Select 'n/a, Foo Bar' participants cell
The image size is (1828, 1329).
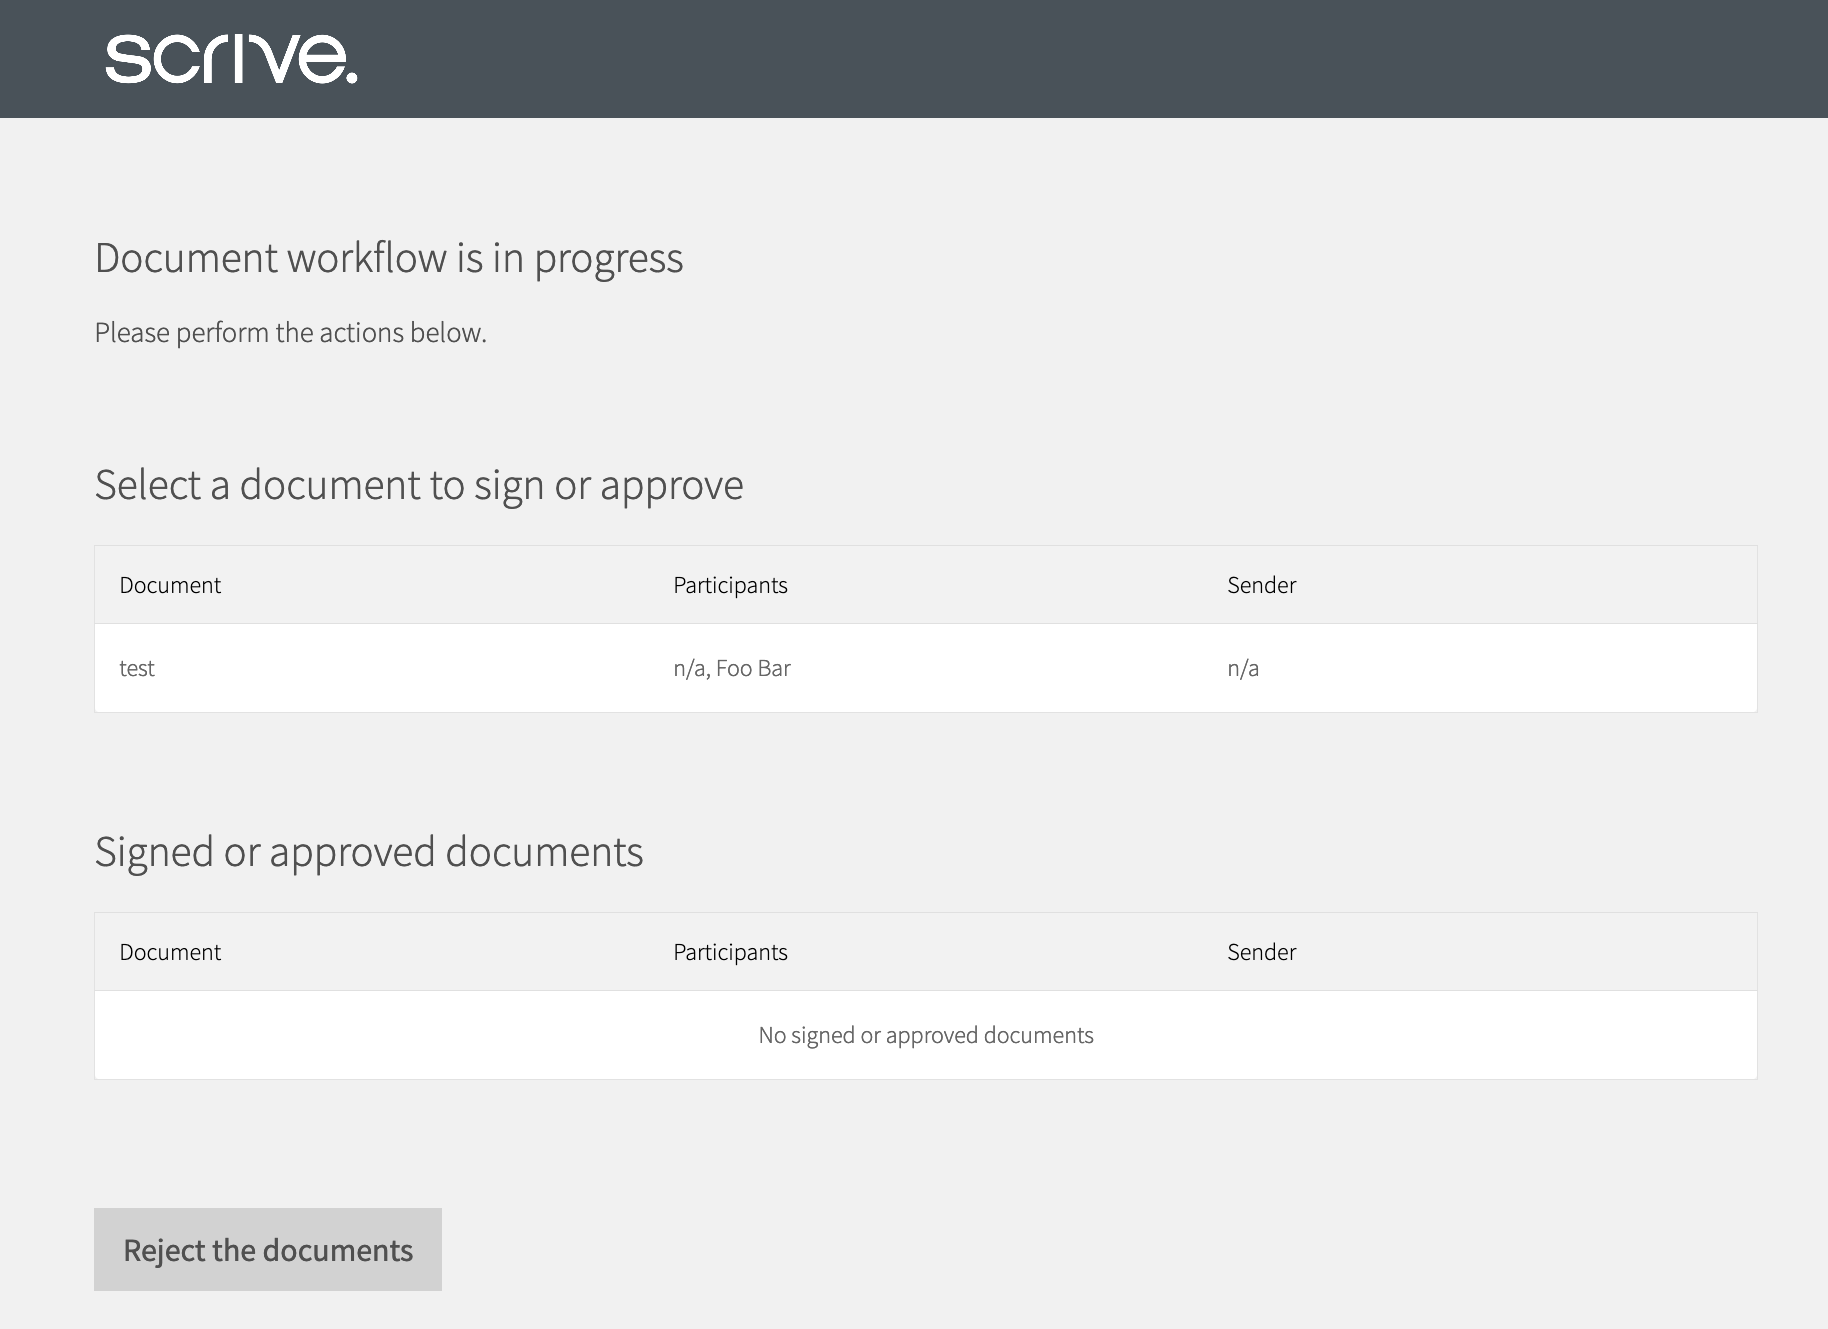(732, 668)
